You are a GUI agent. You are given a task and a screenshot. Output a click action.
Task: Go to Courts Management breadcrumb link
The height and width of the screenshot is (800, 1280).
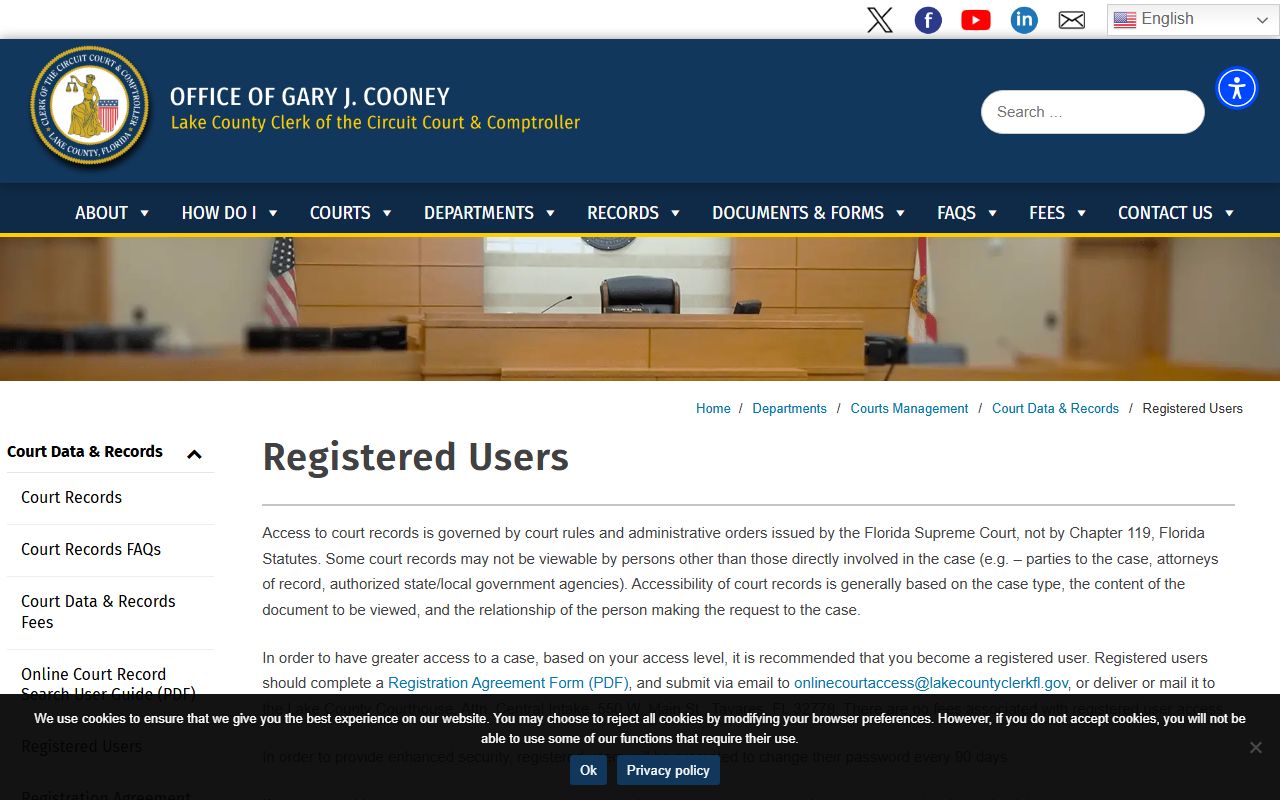pos(909,408)
